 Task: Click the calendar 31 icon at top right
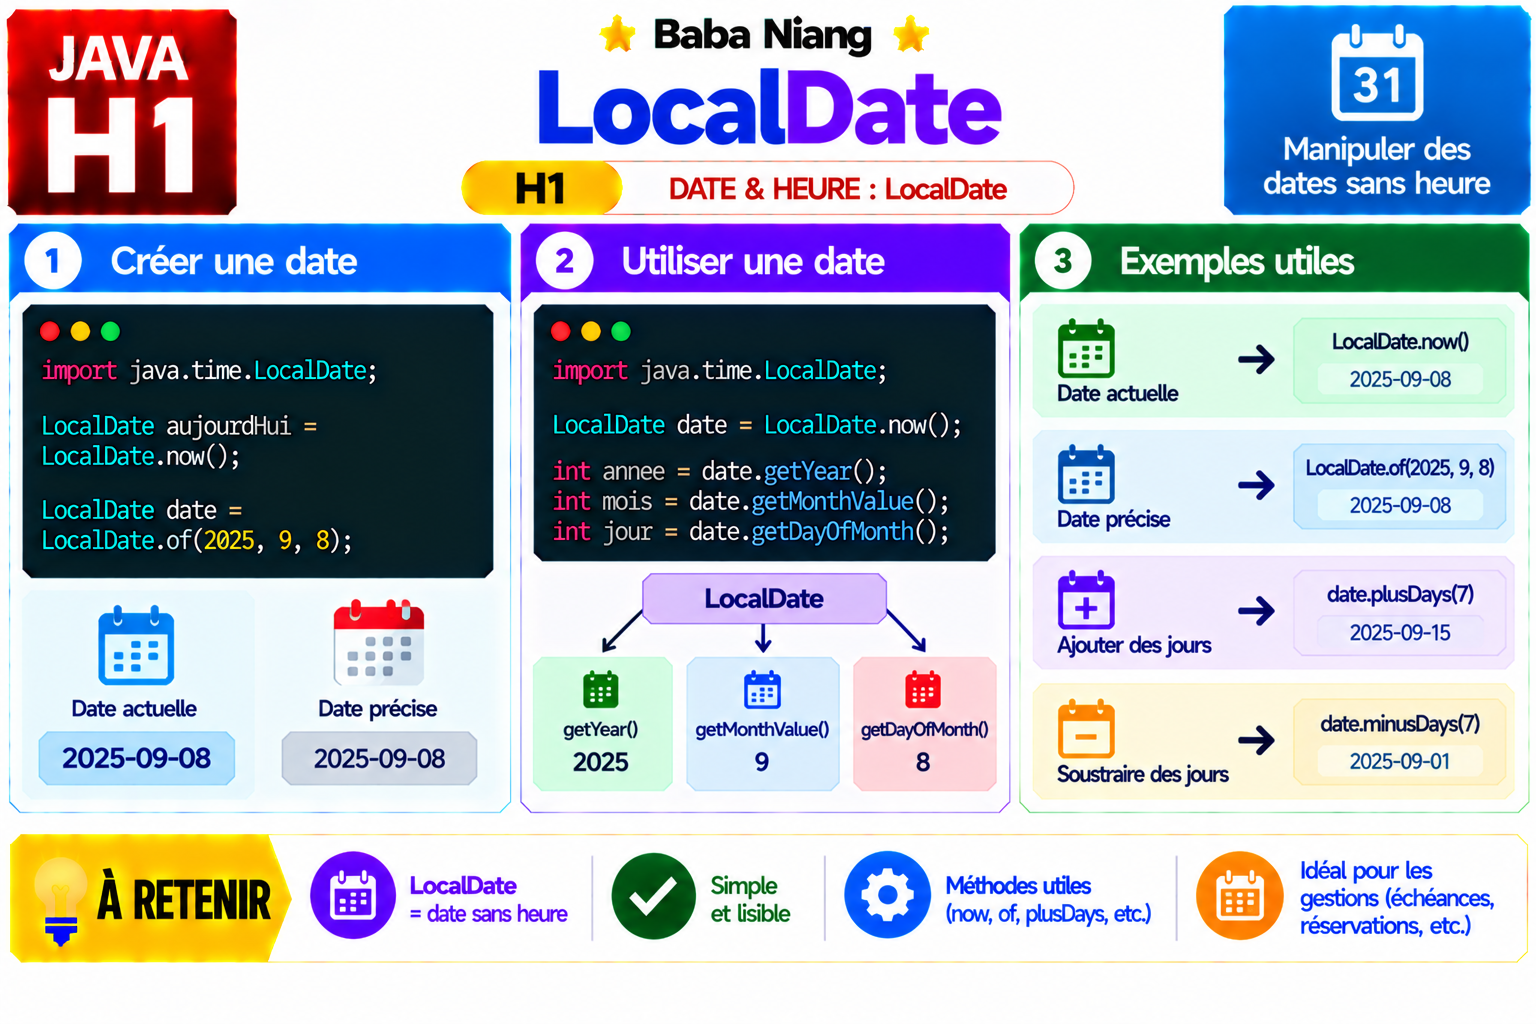1377,74
